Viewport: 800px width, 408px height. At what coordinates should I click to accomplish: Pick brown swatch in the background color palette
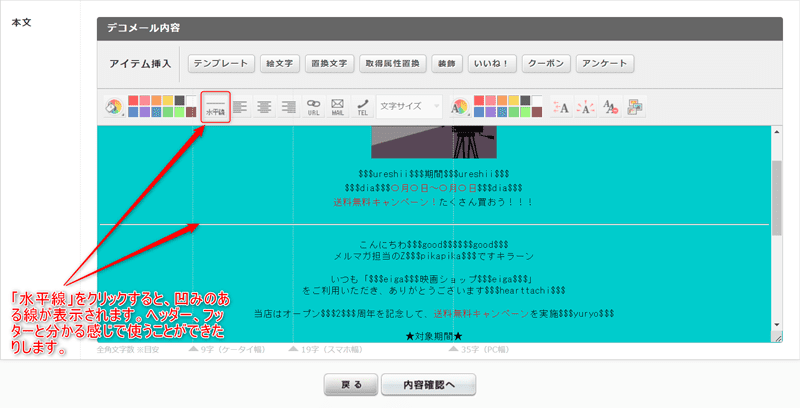[191, 112]
